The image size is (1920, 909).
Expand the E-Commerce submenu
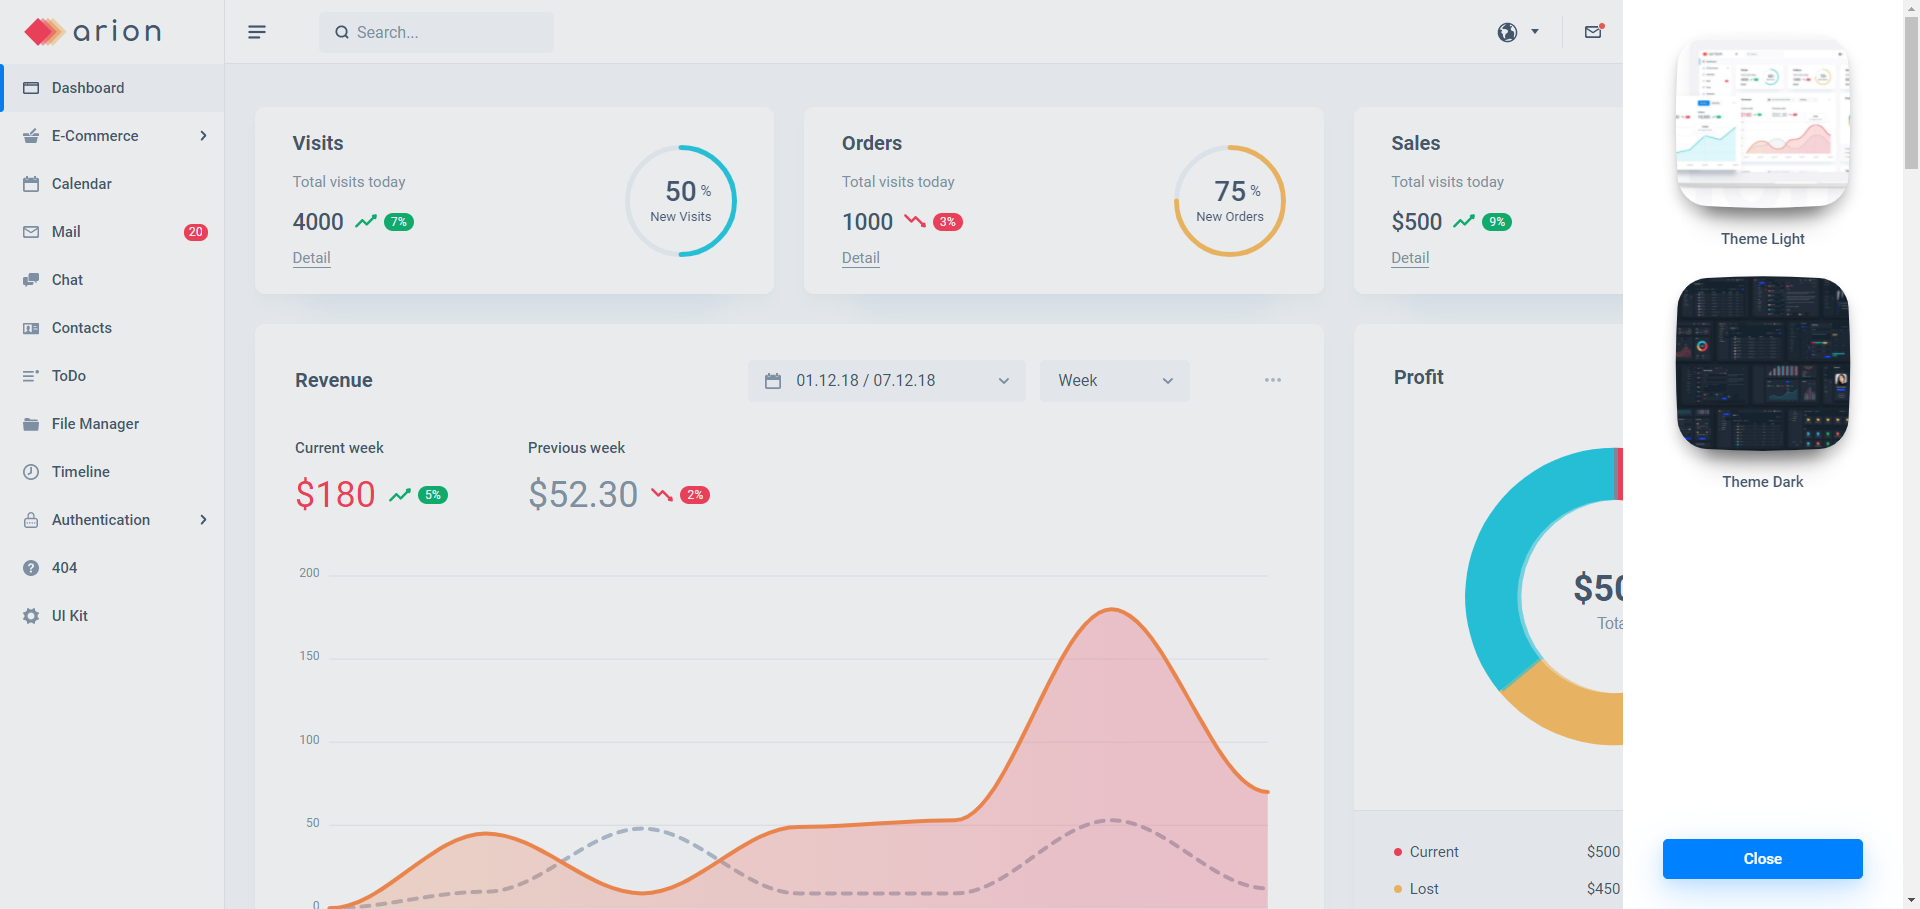(203, 136)
